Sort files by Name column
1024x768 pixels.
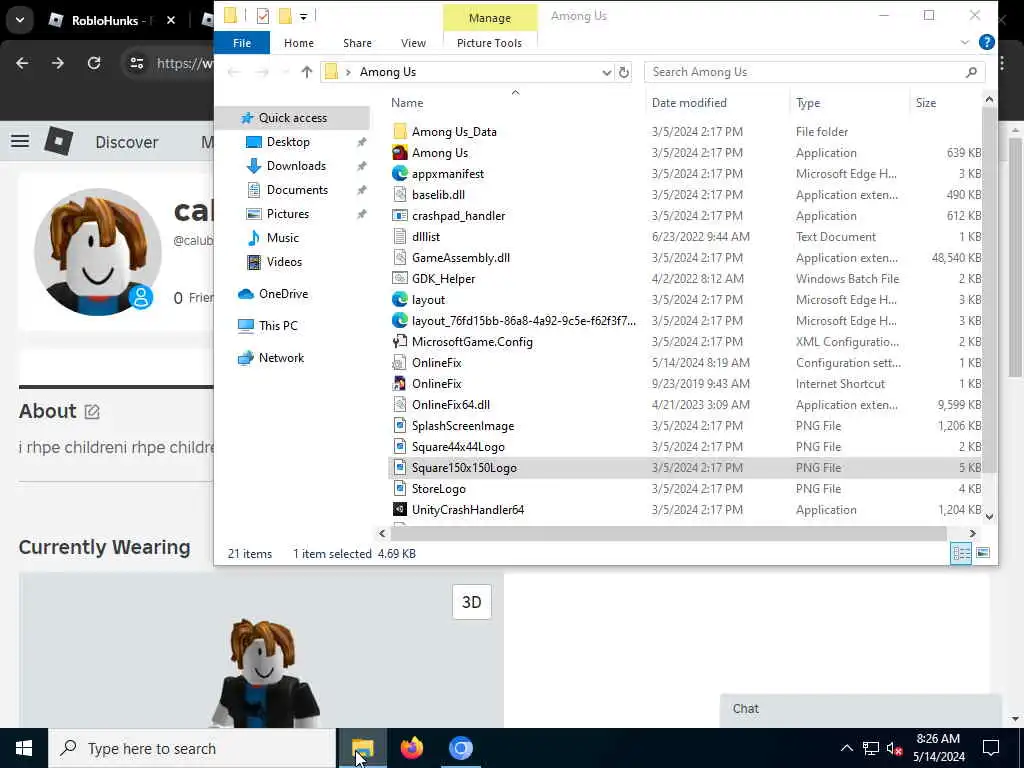pos(407,103)
